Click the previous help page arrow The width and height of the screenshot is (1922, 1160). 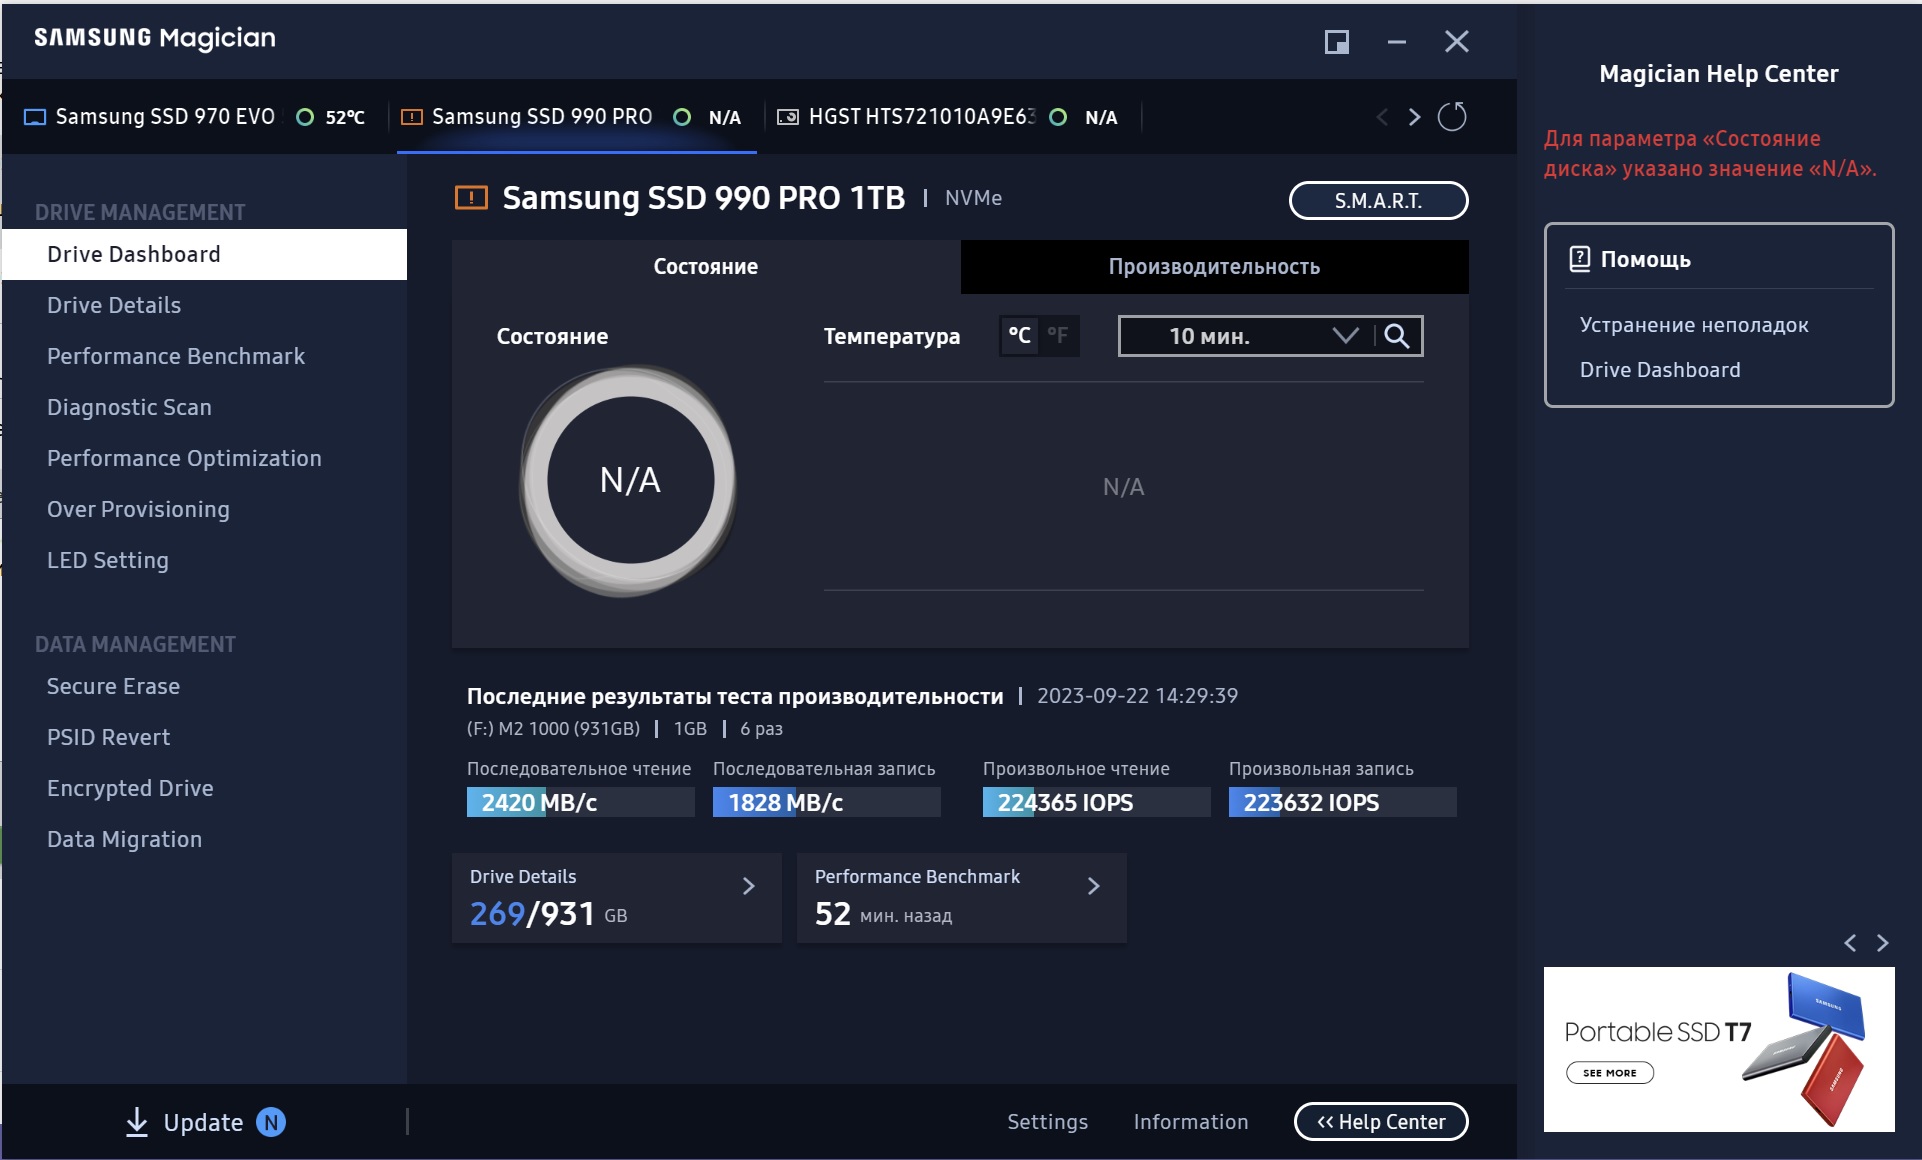[x=1850, y=943]
